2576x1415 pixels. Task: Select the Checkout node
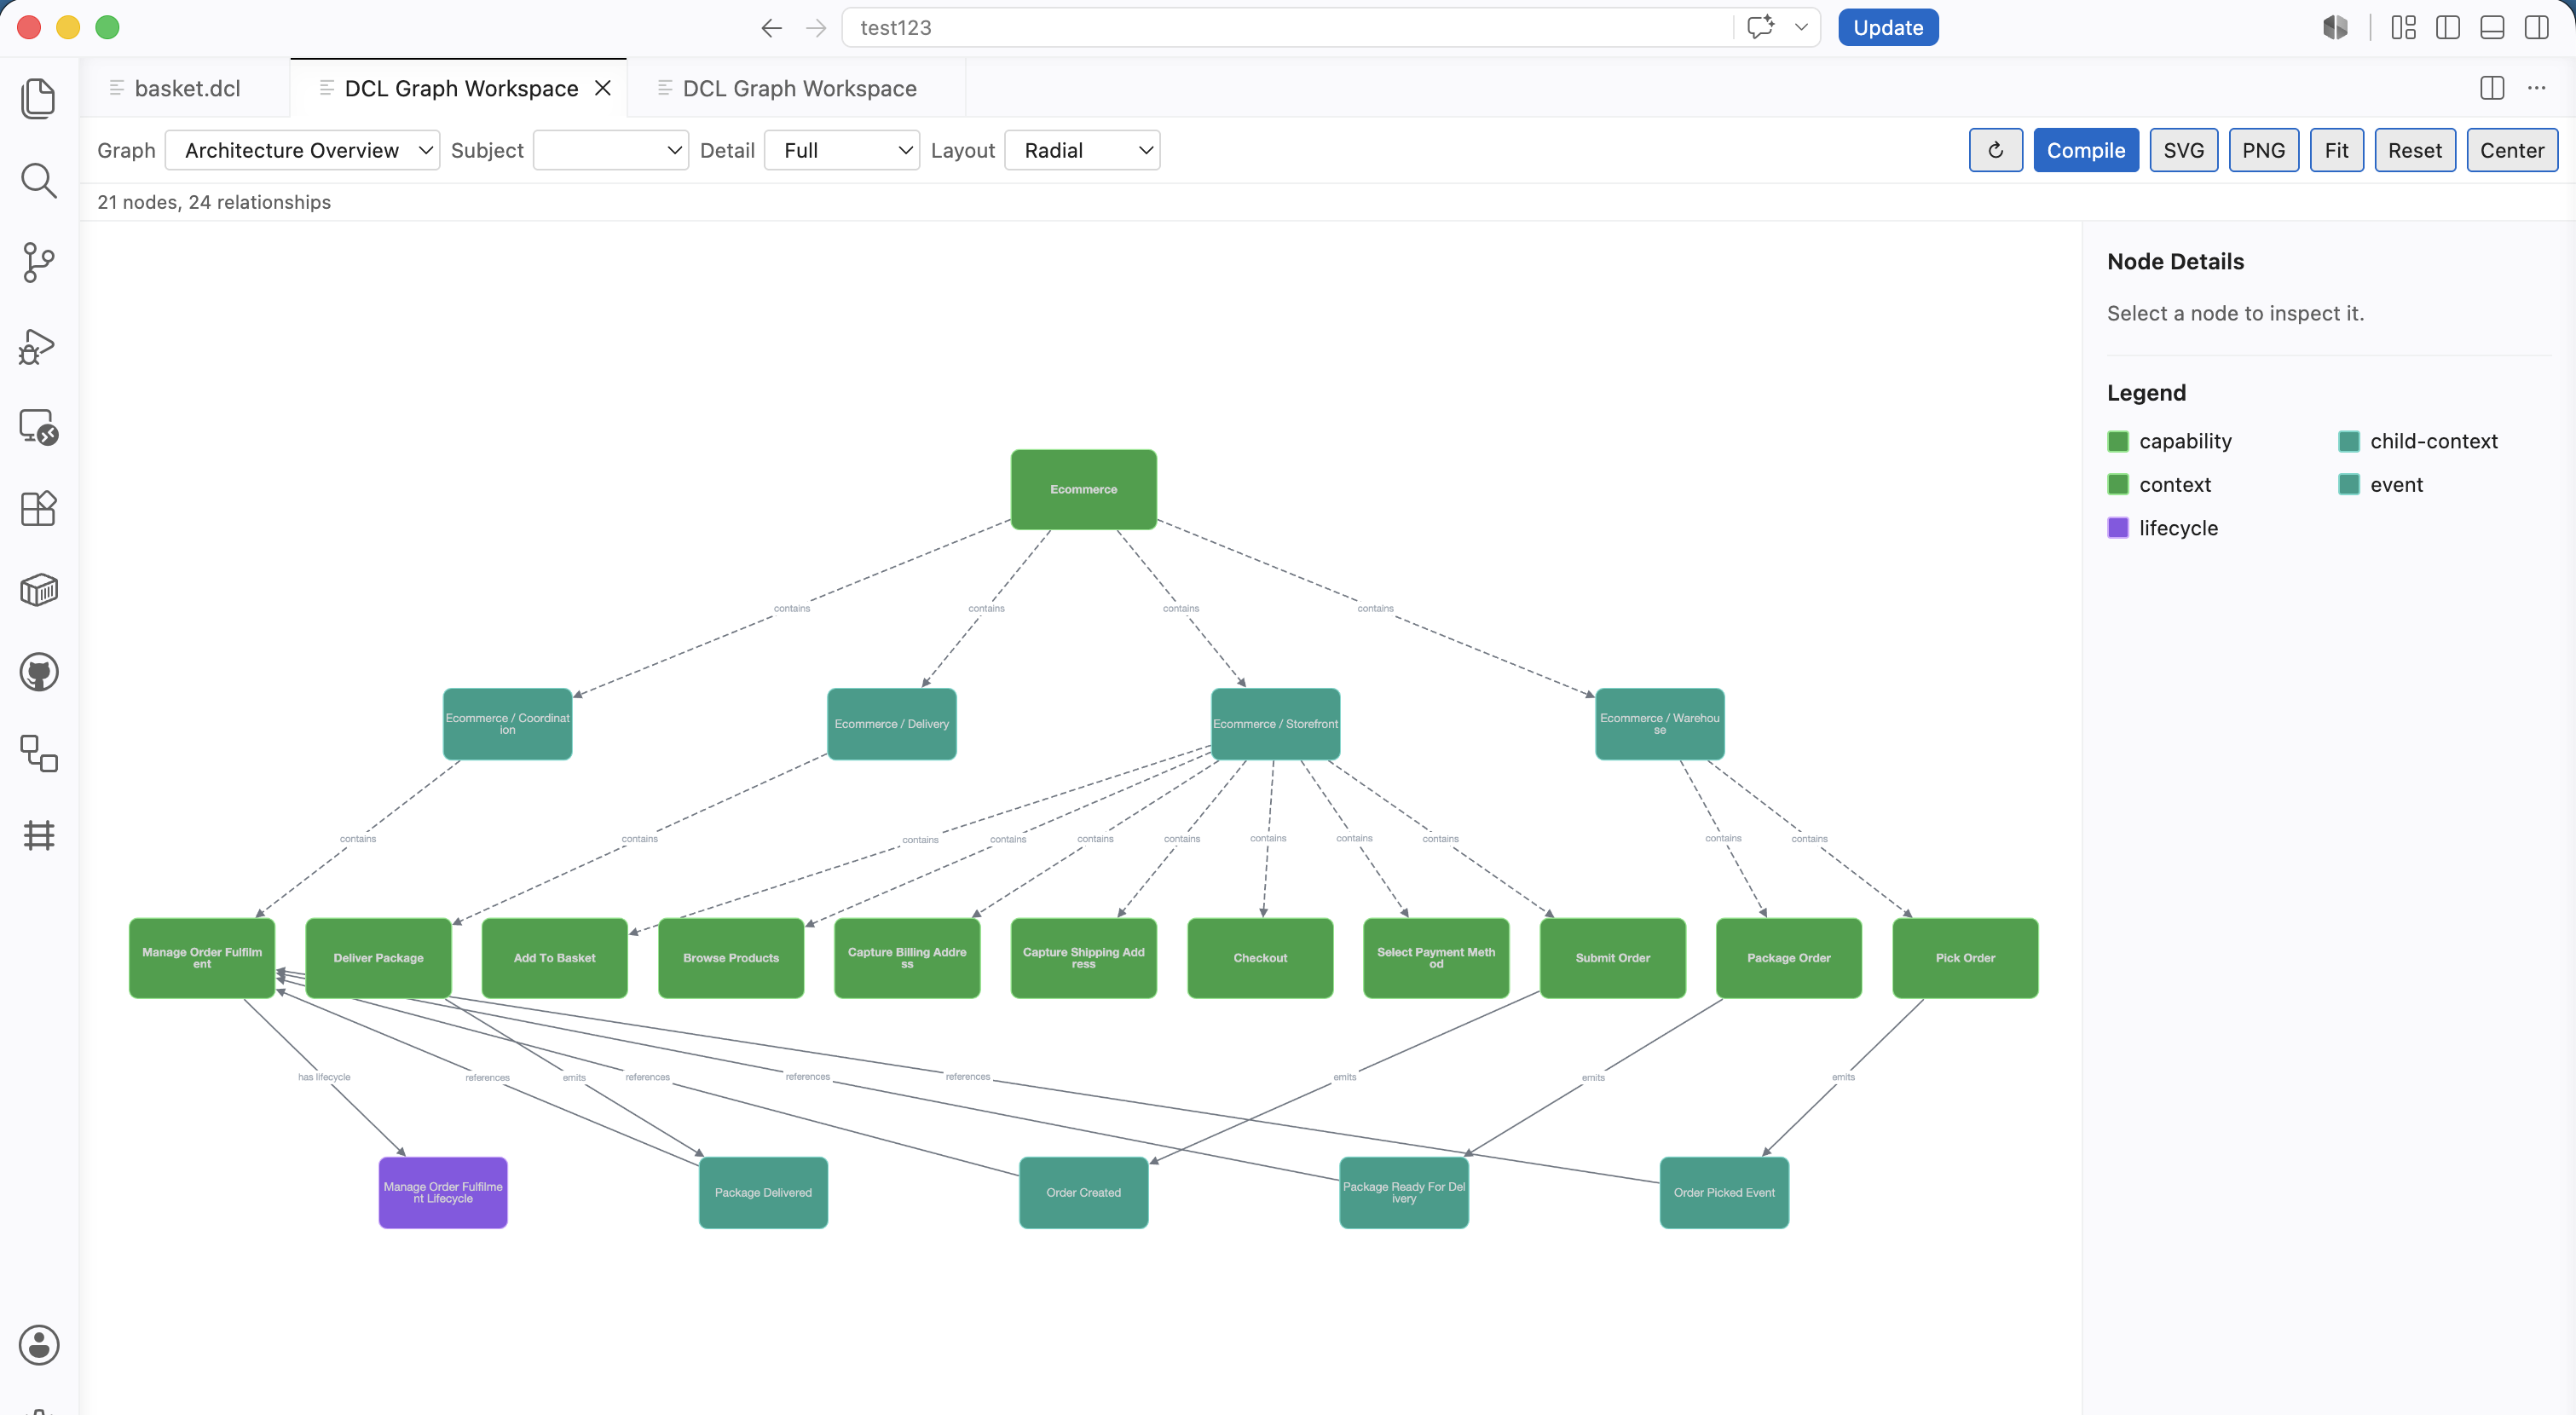point(1260,958)
